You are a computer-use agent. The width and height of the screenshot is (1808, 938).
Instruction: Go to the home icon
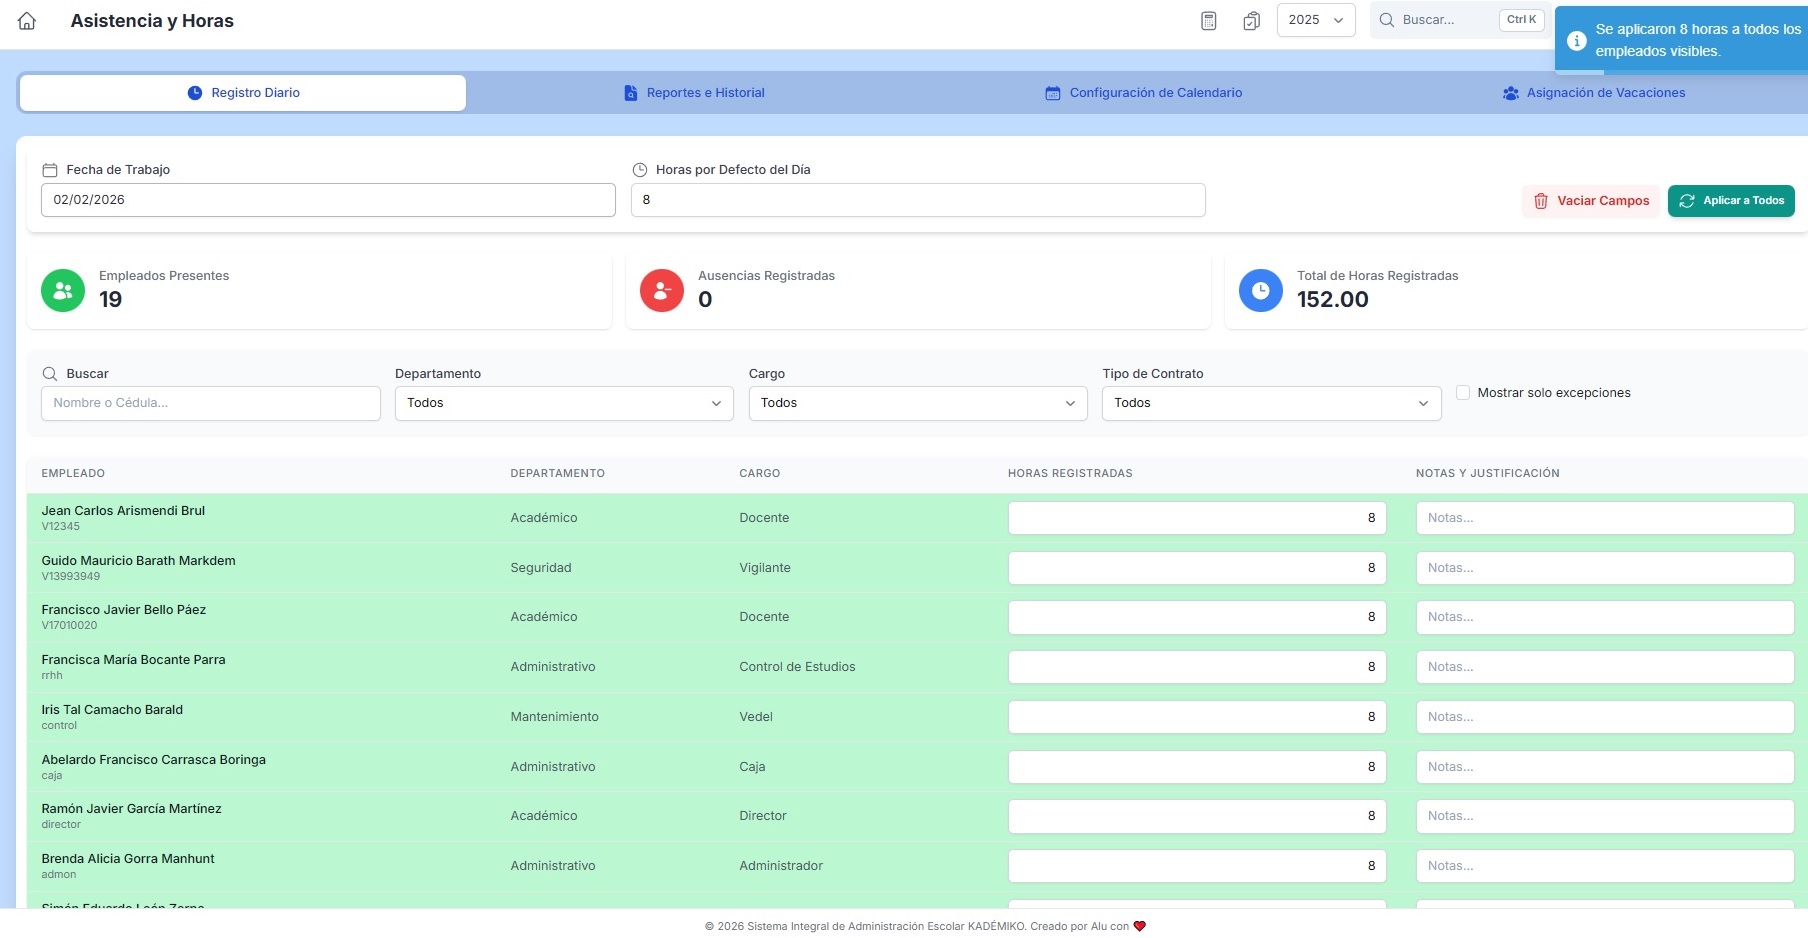coord(27,21)
